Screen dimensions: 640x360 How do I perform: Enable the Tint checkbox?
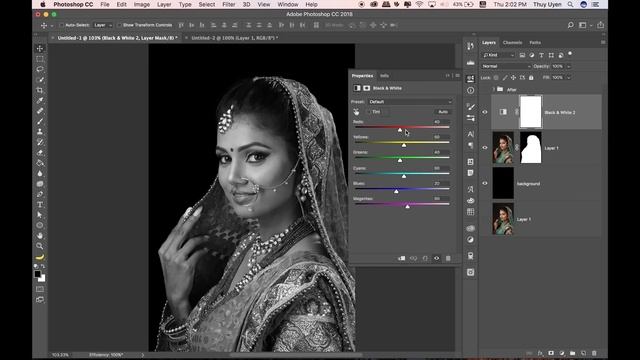click(x=370, y=112)
